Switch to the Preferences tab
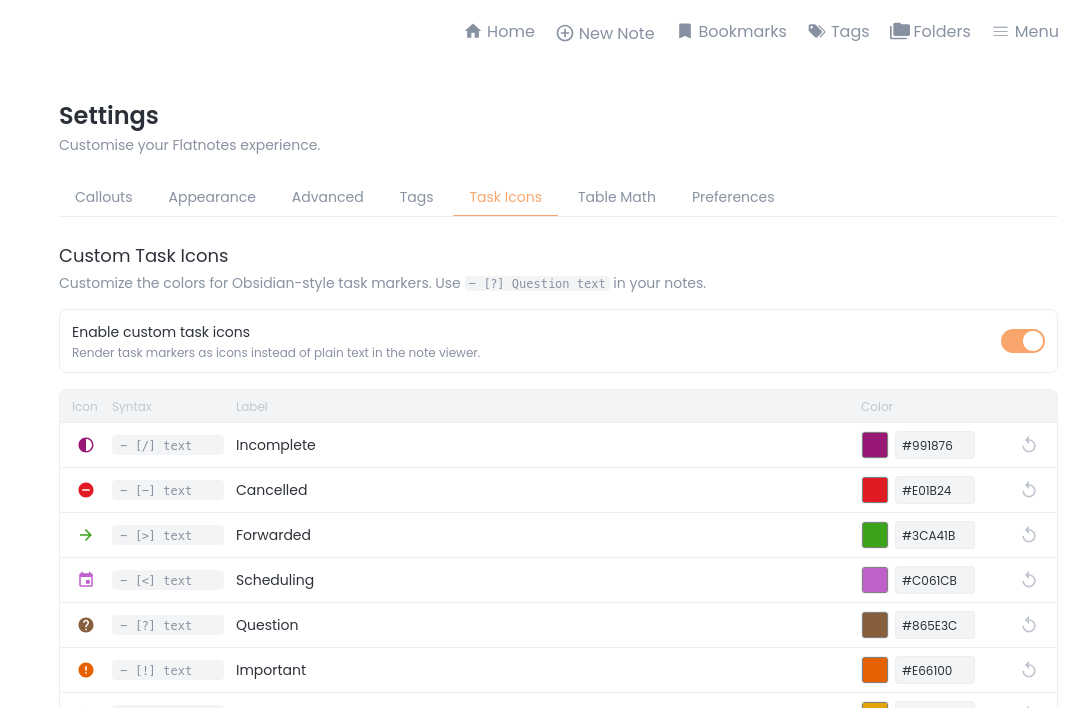This screenshot has height=719, width=1079. (x=733, y=197)
